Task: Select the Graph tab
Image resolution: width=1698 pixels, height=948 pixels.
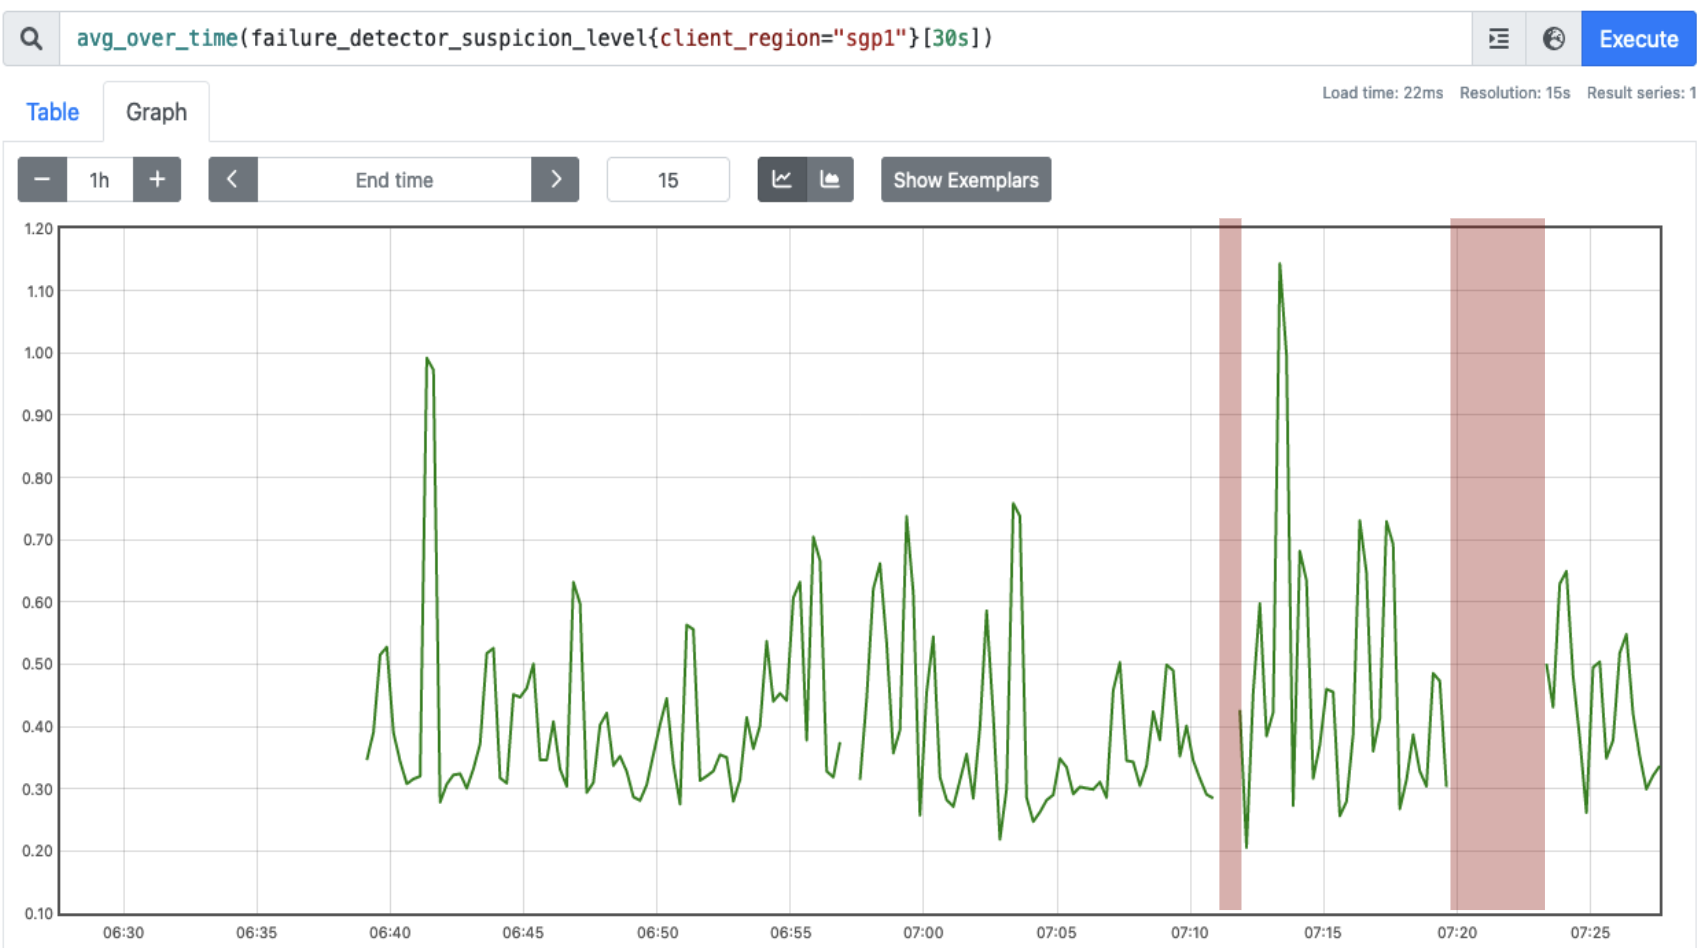Action: tap(156, 112)
